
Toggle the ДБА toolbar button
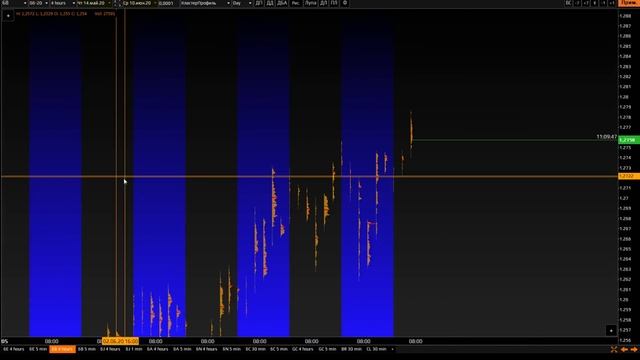[282, 3]
